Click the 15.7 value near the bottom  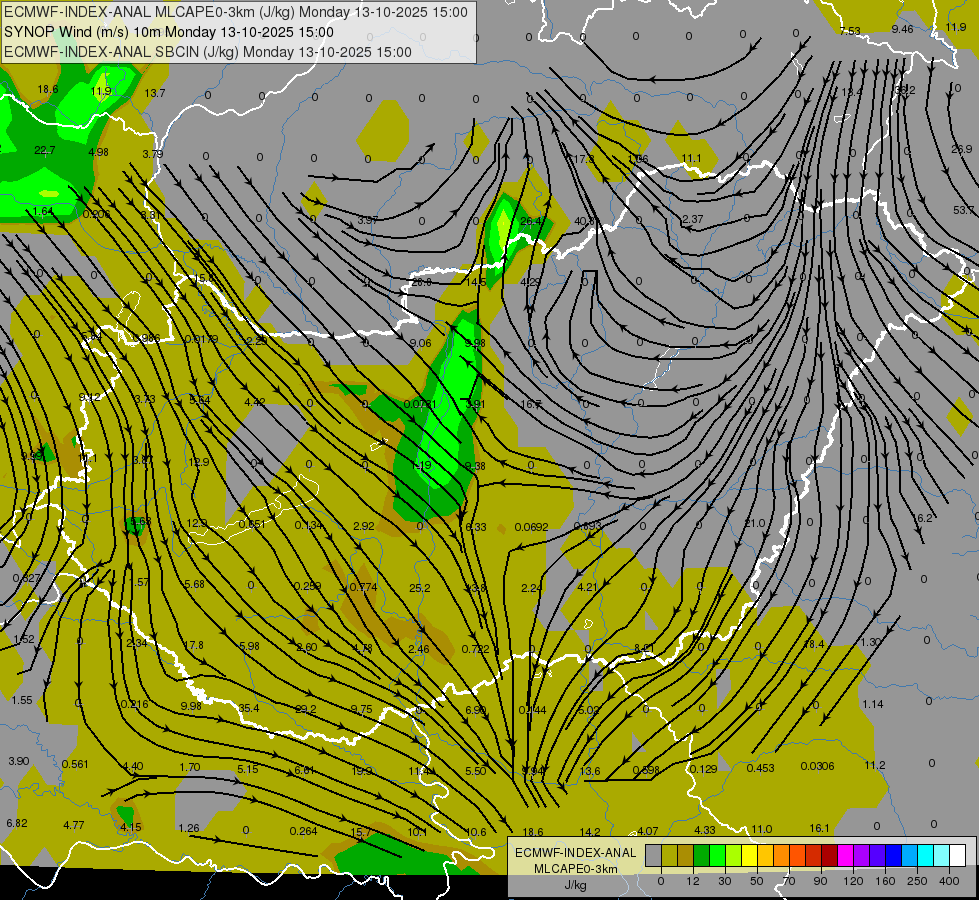pyautogui.click(x=361, y=832)
